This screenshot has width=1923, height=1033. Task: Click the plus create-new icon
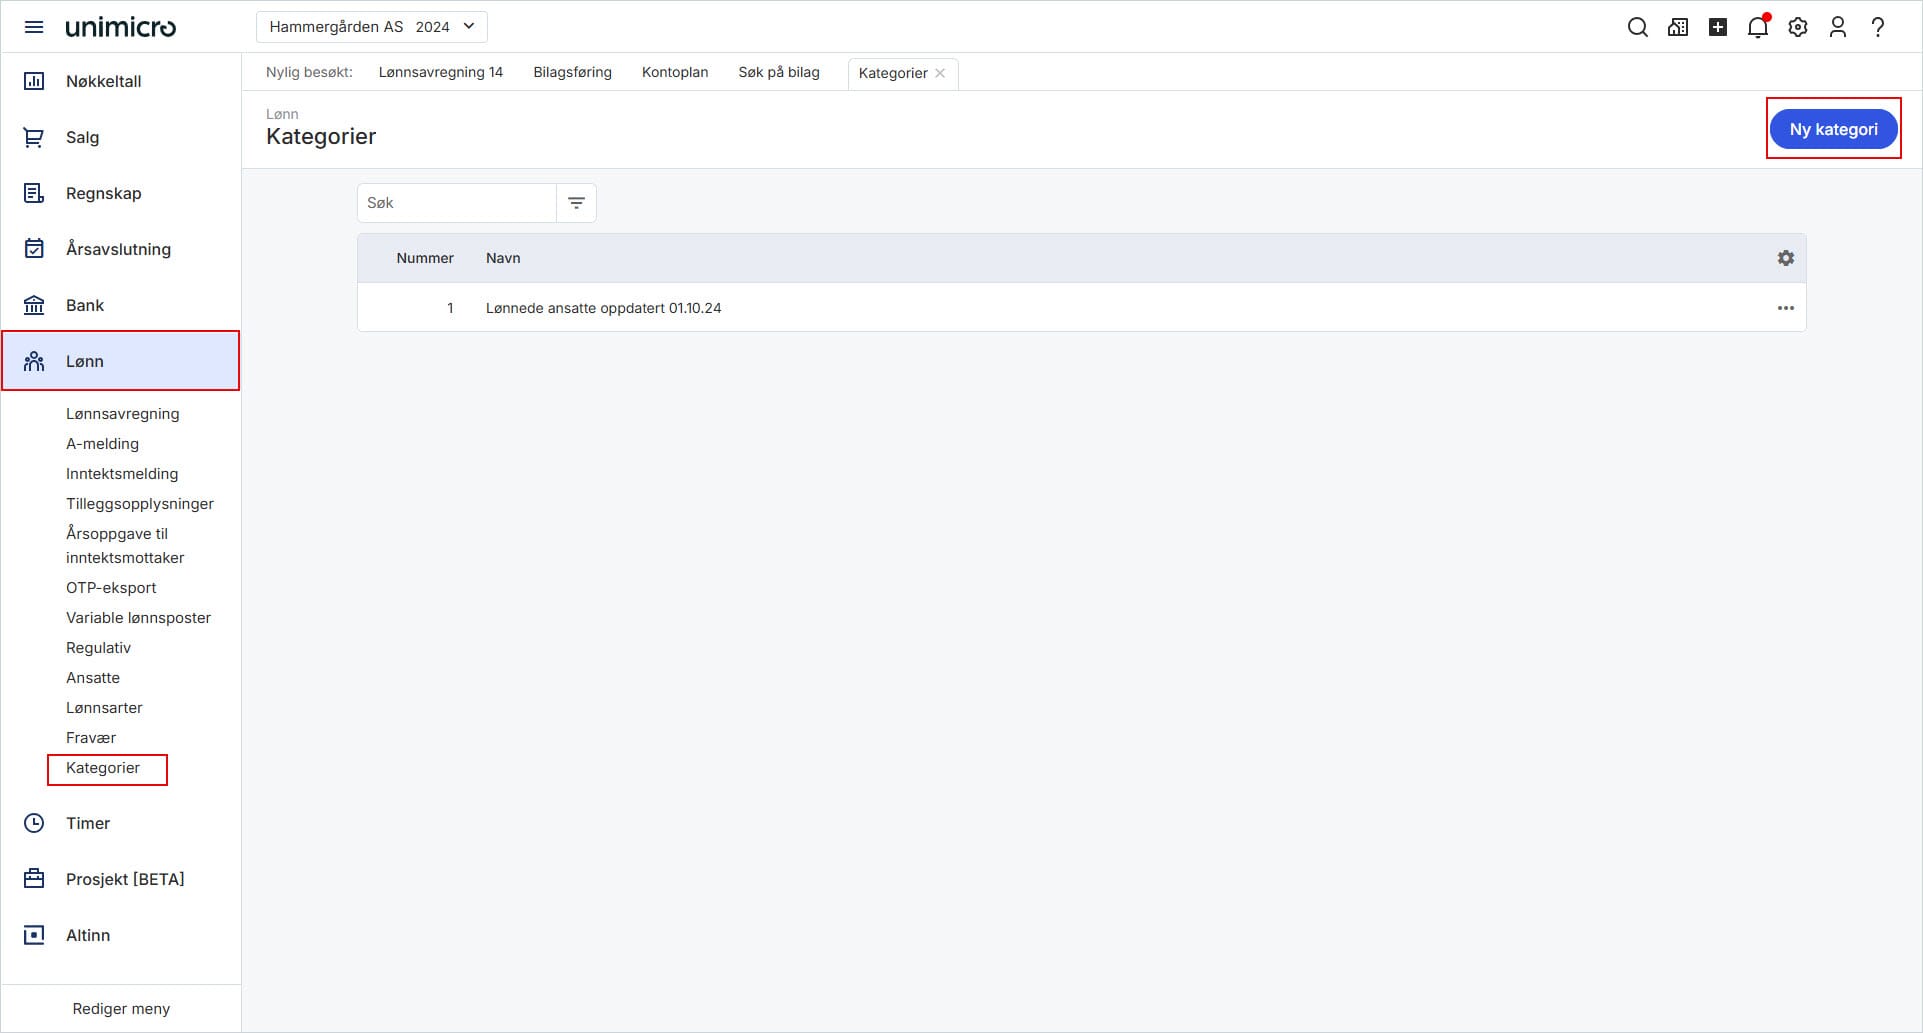pos(1718,27)
